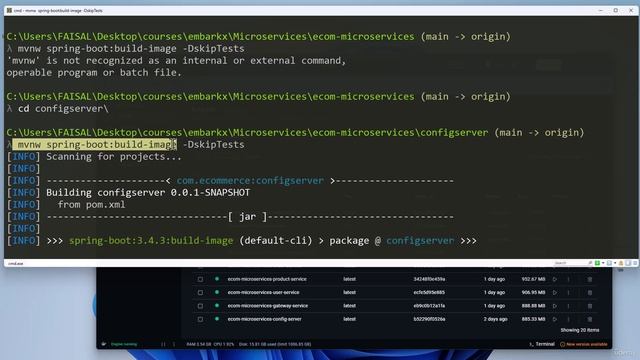
Task: Open more-actions menu for user-service row
Action: coord(568,293)
